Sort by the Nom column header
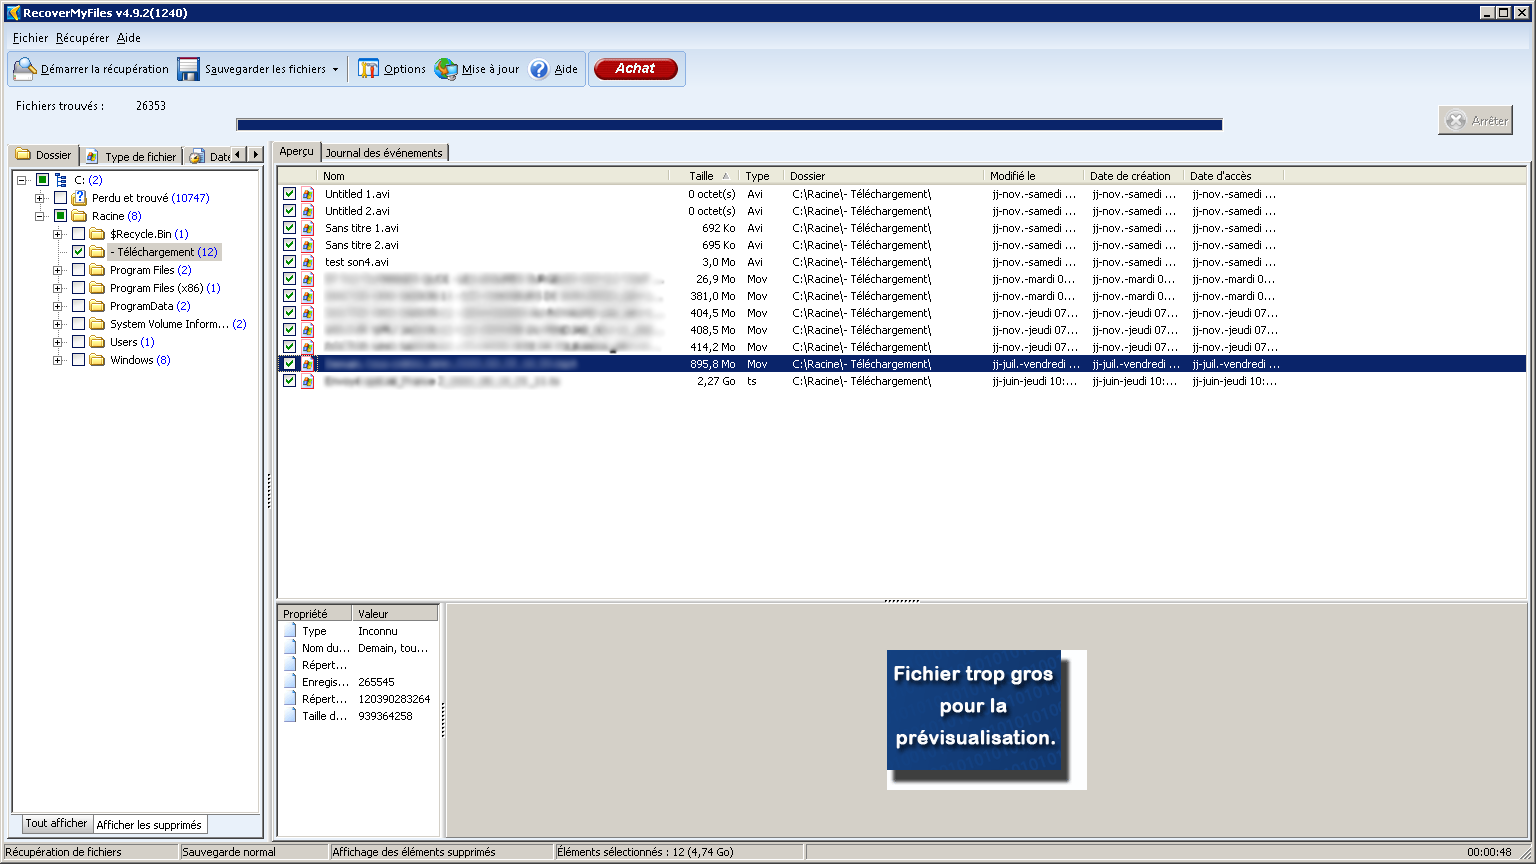Viewport: 1536px width, 864px height. pyautogui.click(x=493, y=176)
